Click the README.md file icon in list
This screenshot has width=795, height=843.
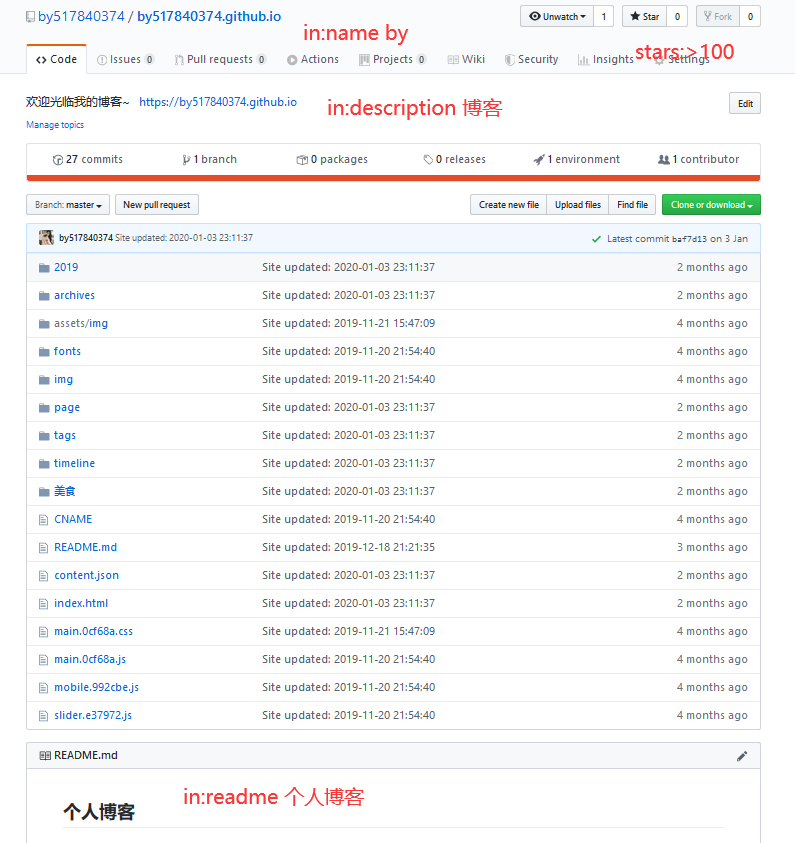pyautogui.click(x=44, y=548)
